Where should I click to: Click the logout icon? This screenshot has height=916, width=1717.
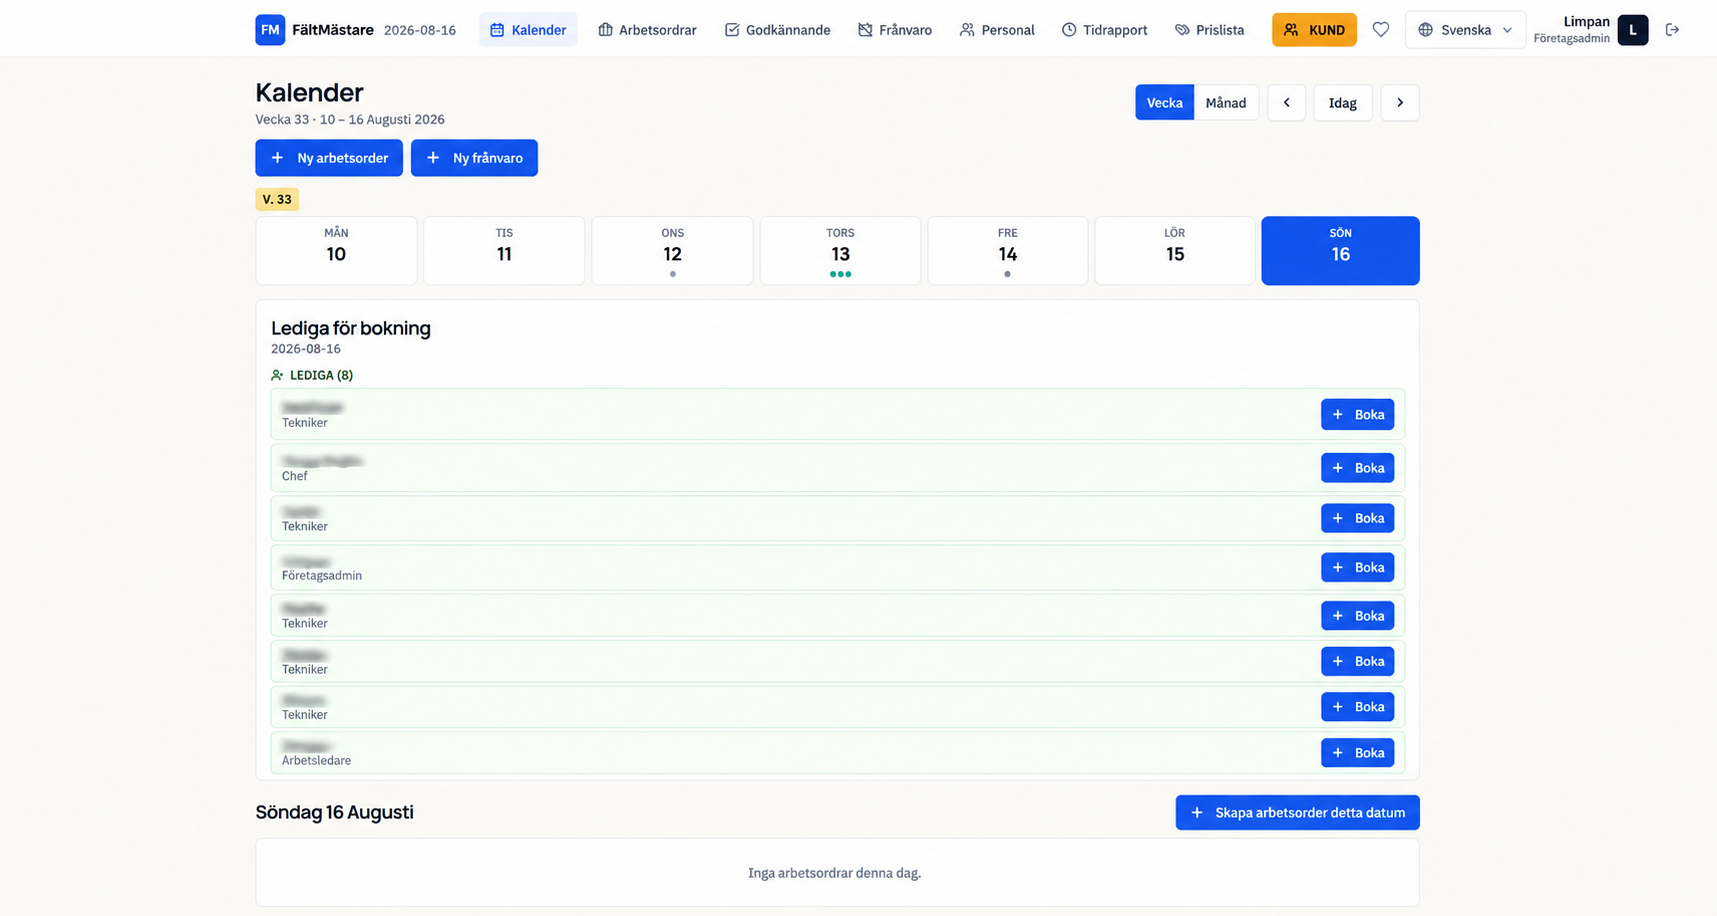[x=1672, y=30]
